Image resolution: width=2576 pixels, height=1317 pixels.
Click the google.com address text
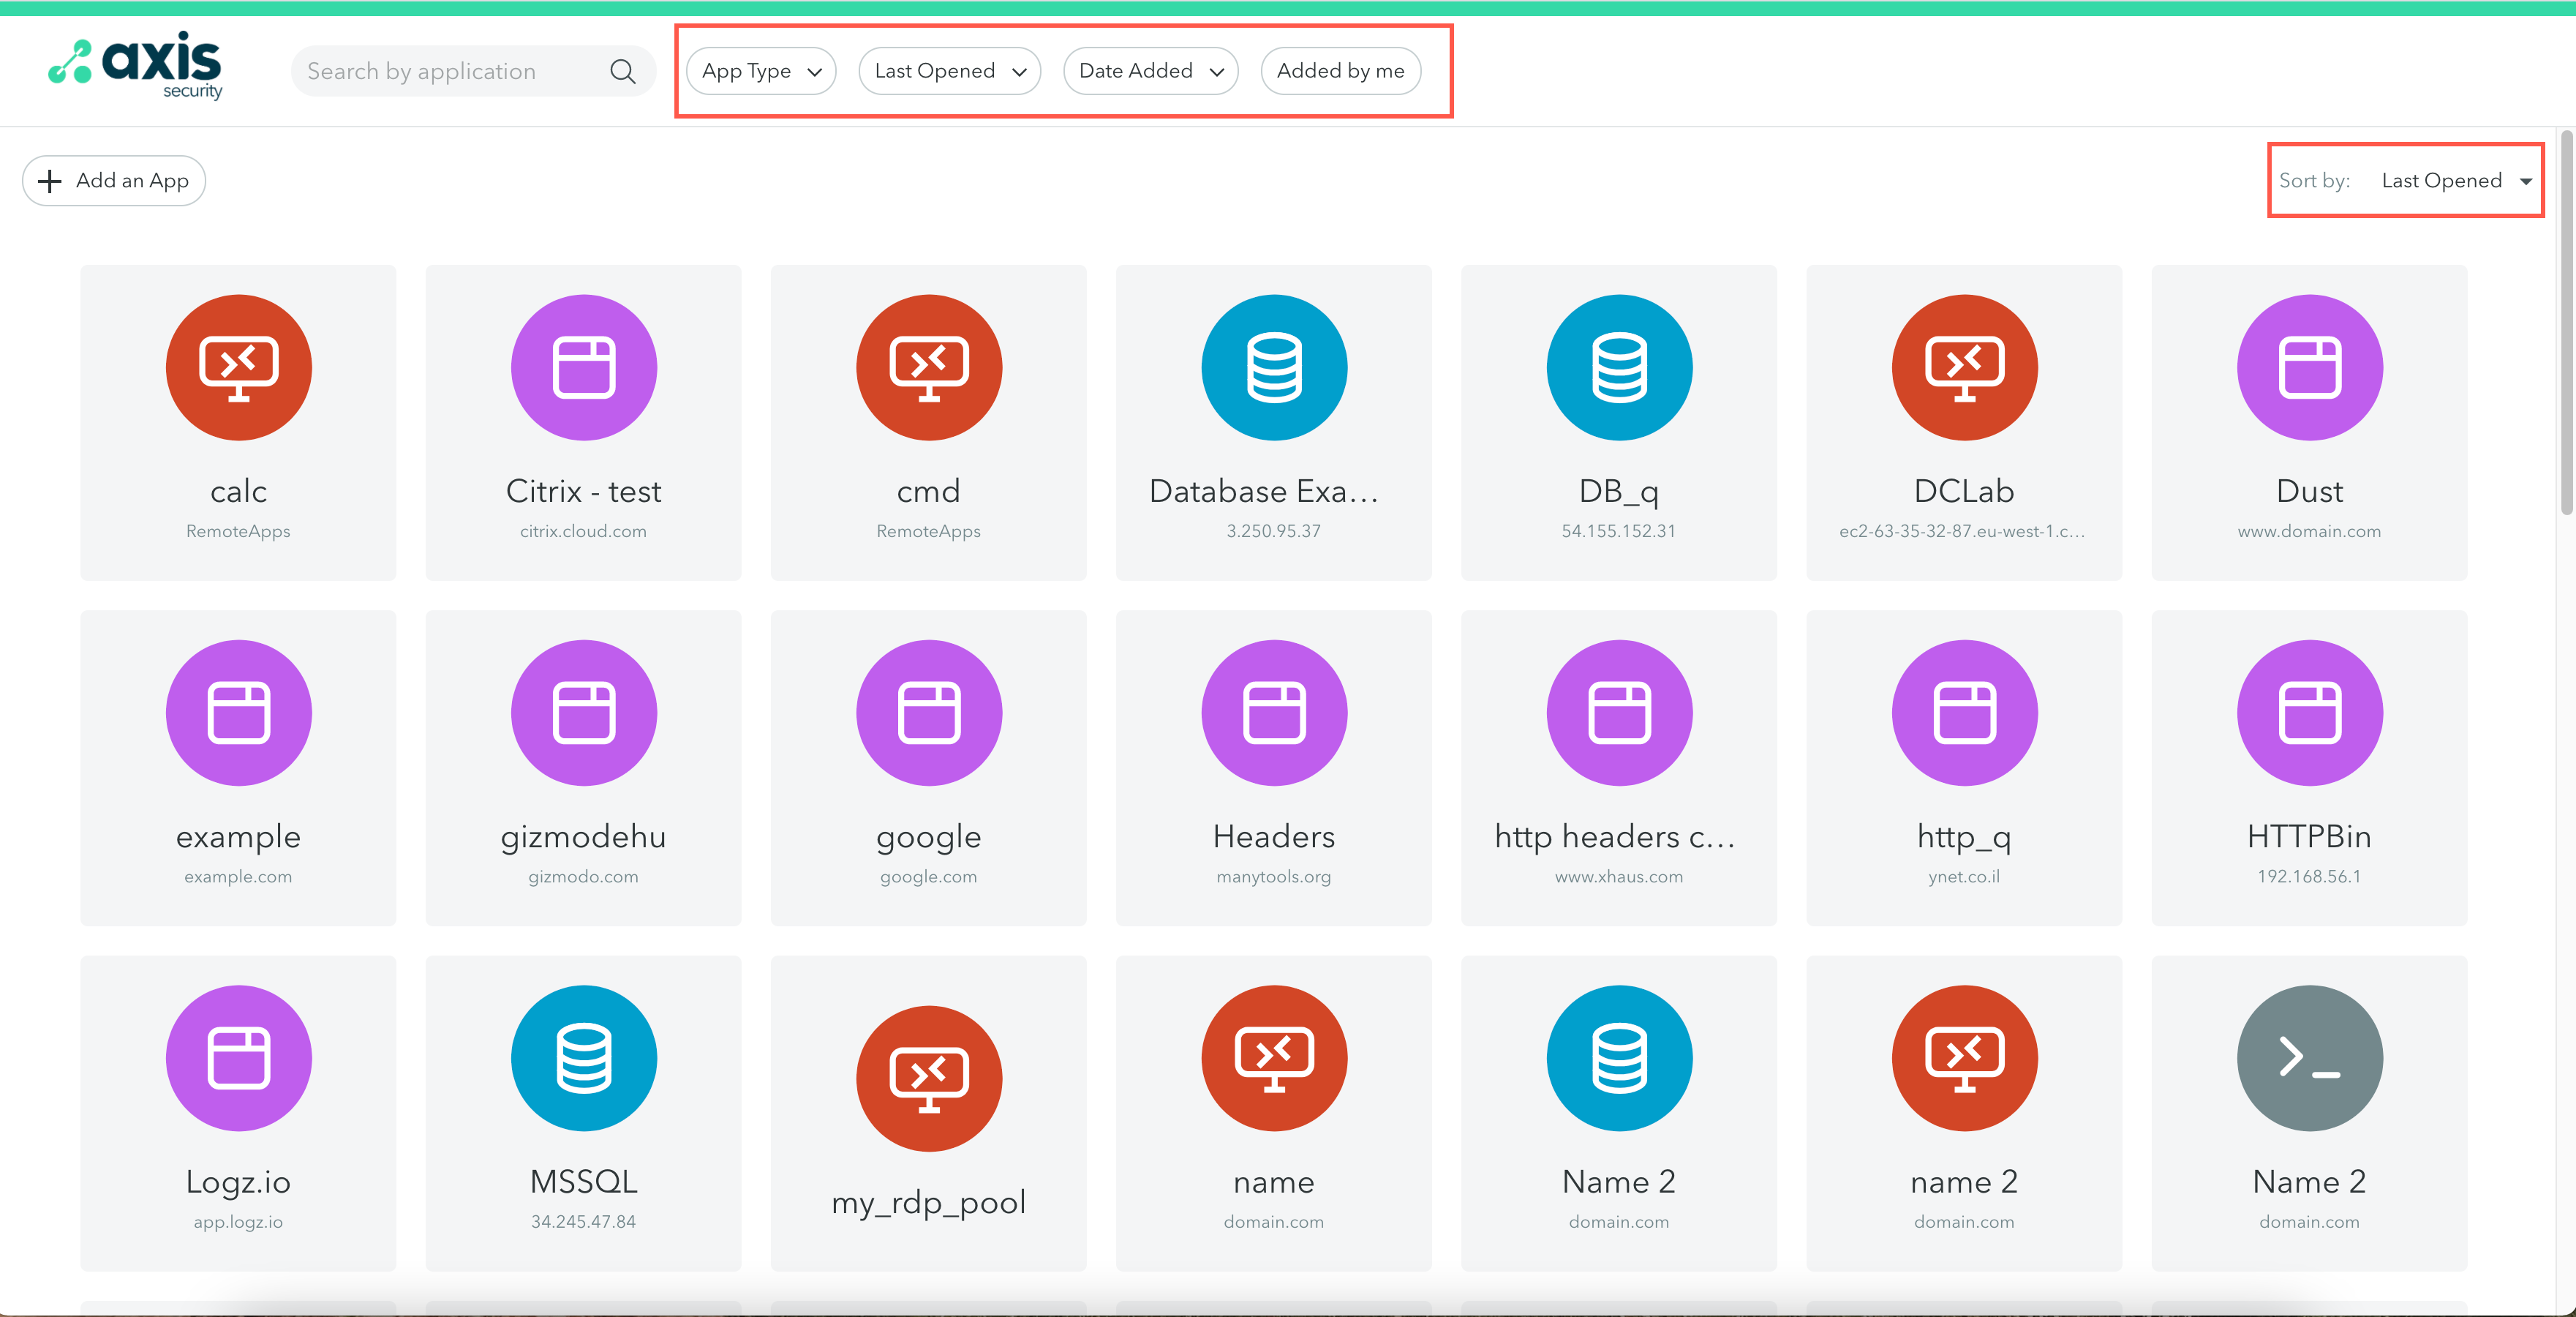click(928, 877)
